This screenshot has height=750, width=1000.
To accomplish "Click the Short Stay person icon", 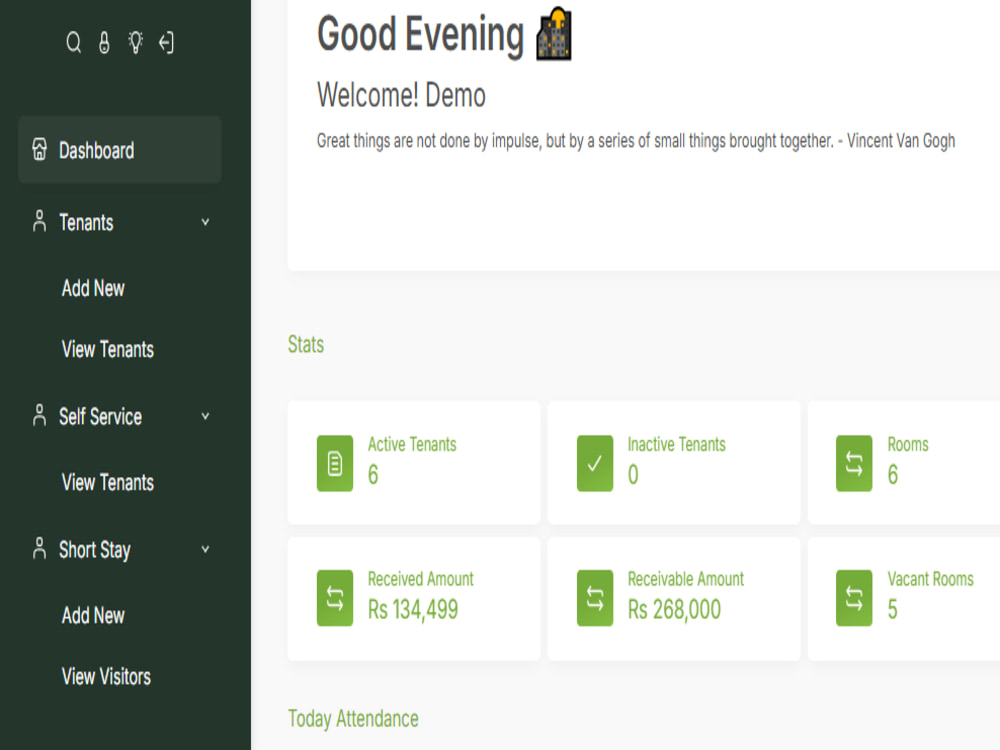I will coord(40,548).
